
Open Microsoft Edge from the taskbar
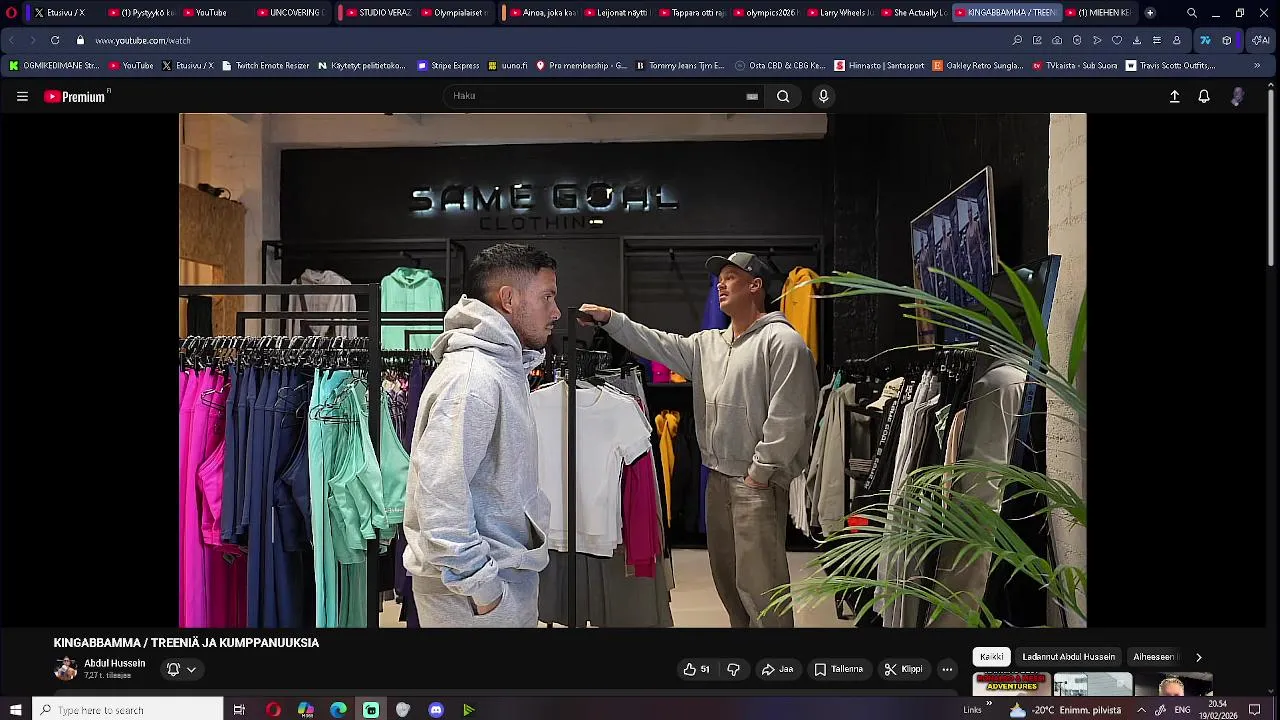[338, 710]
